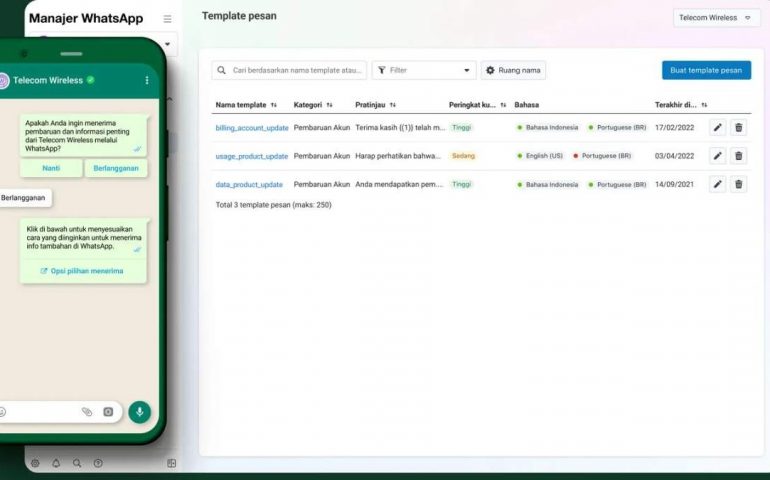Sort the Kategori column
Viewport: 770px width, 480px height.
329,105
